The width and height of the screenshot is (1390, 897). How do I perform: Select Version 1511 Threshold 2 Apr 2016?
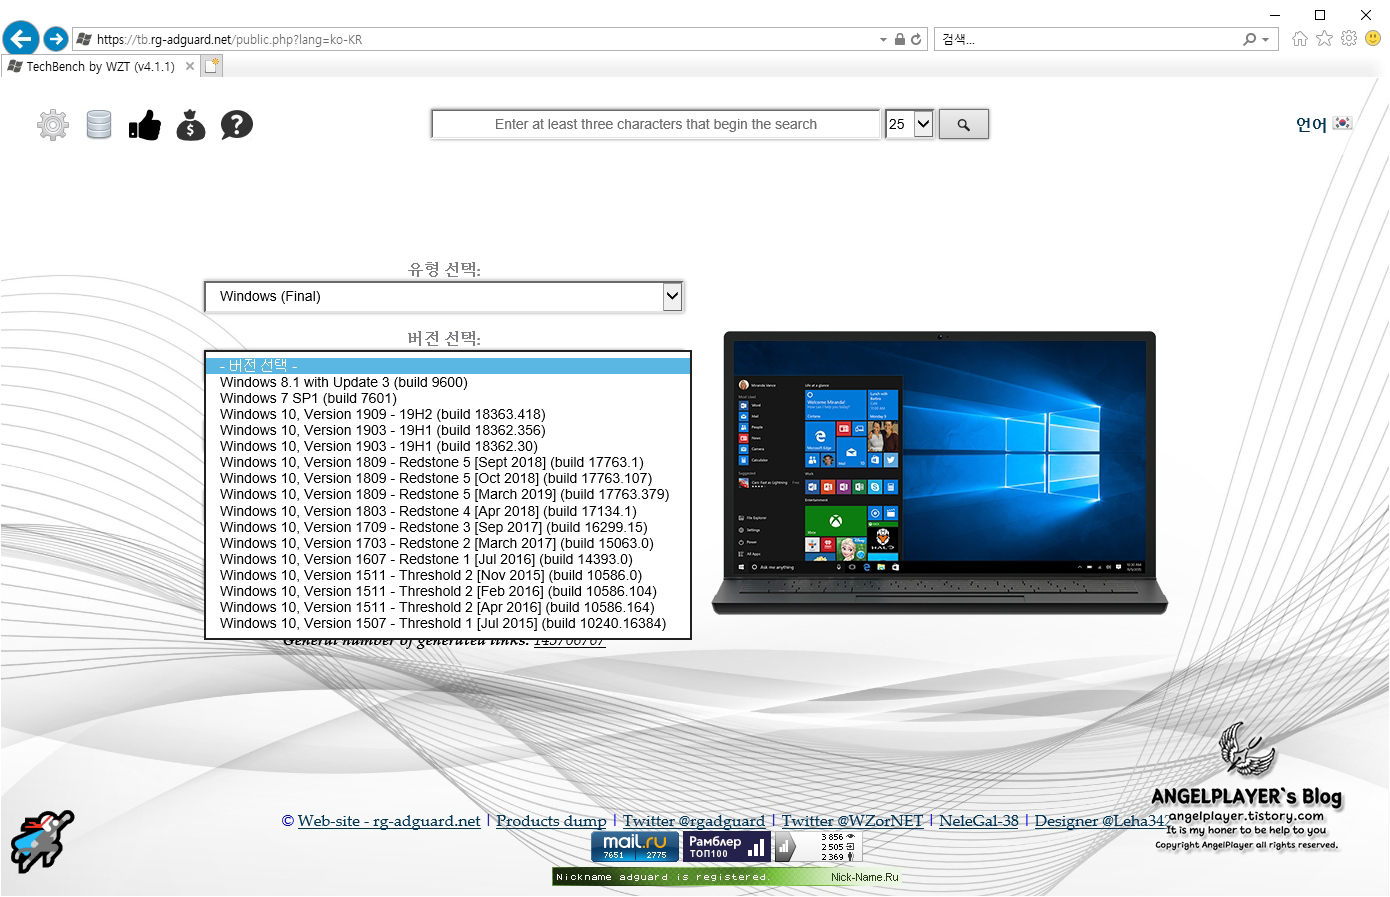click(x=448, y=607)
